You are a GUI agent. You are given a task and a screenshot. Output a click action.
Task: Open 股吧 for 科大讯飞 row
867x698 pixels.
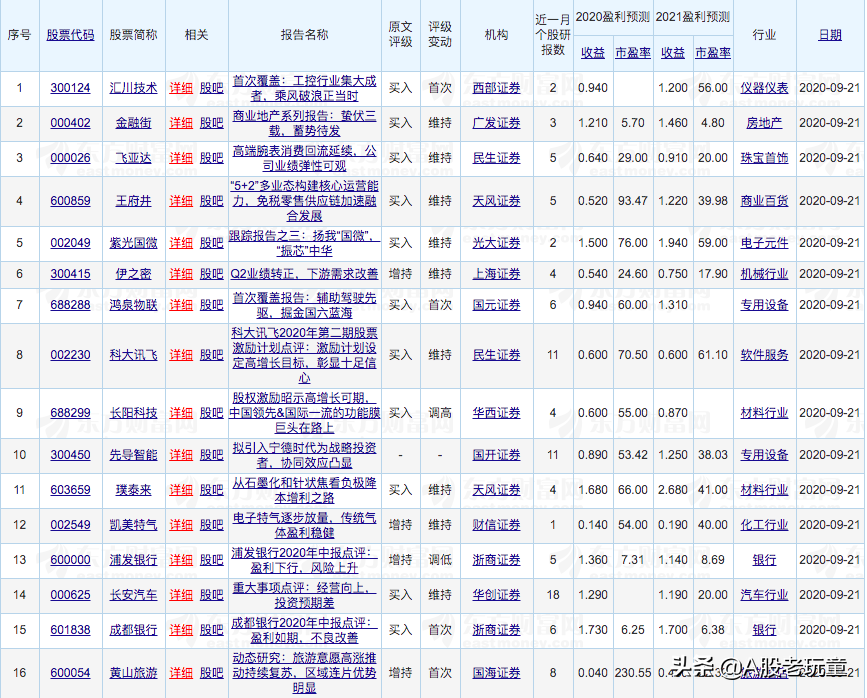pos(211,355)
